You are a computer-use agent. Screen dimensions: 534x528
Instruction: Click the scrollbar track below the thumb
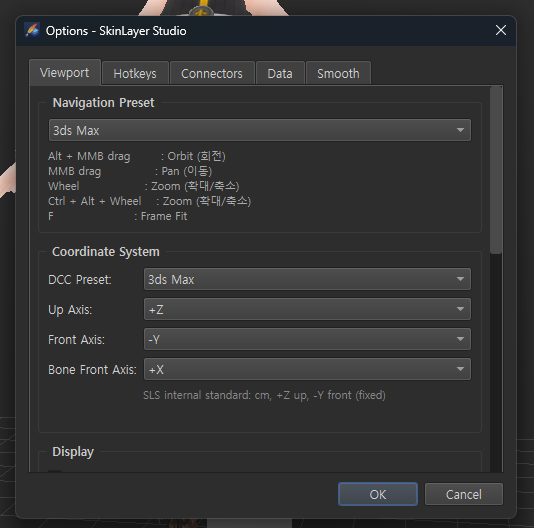[x=496, y=362]
